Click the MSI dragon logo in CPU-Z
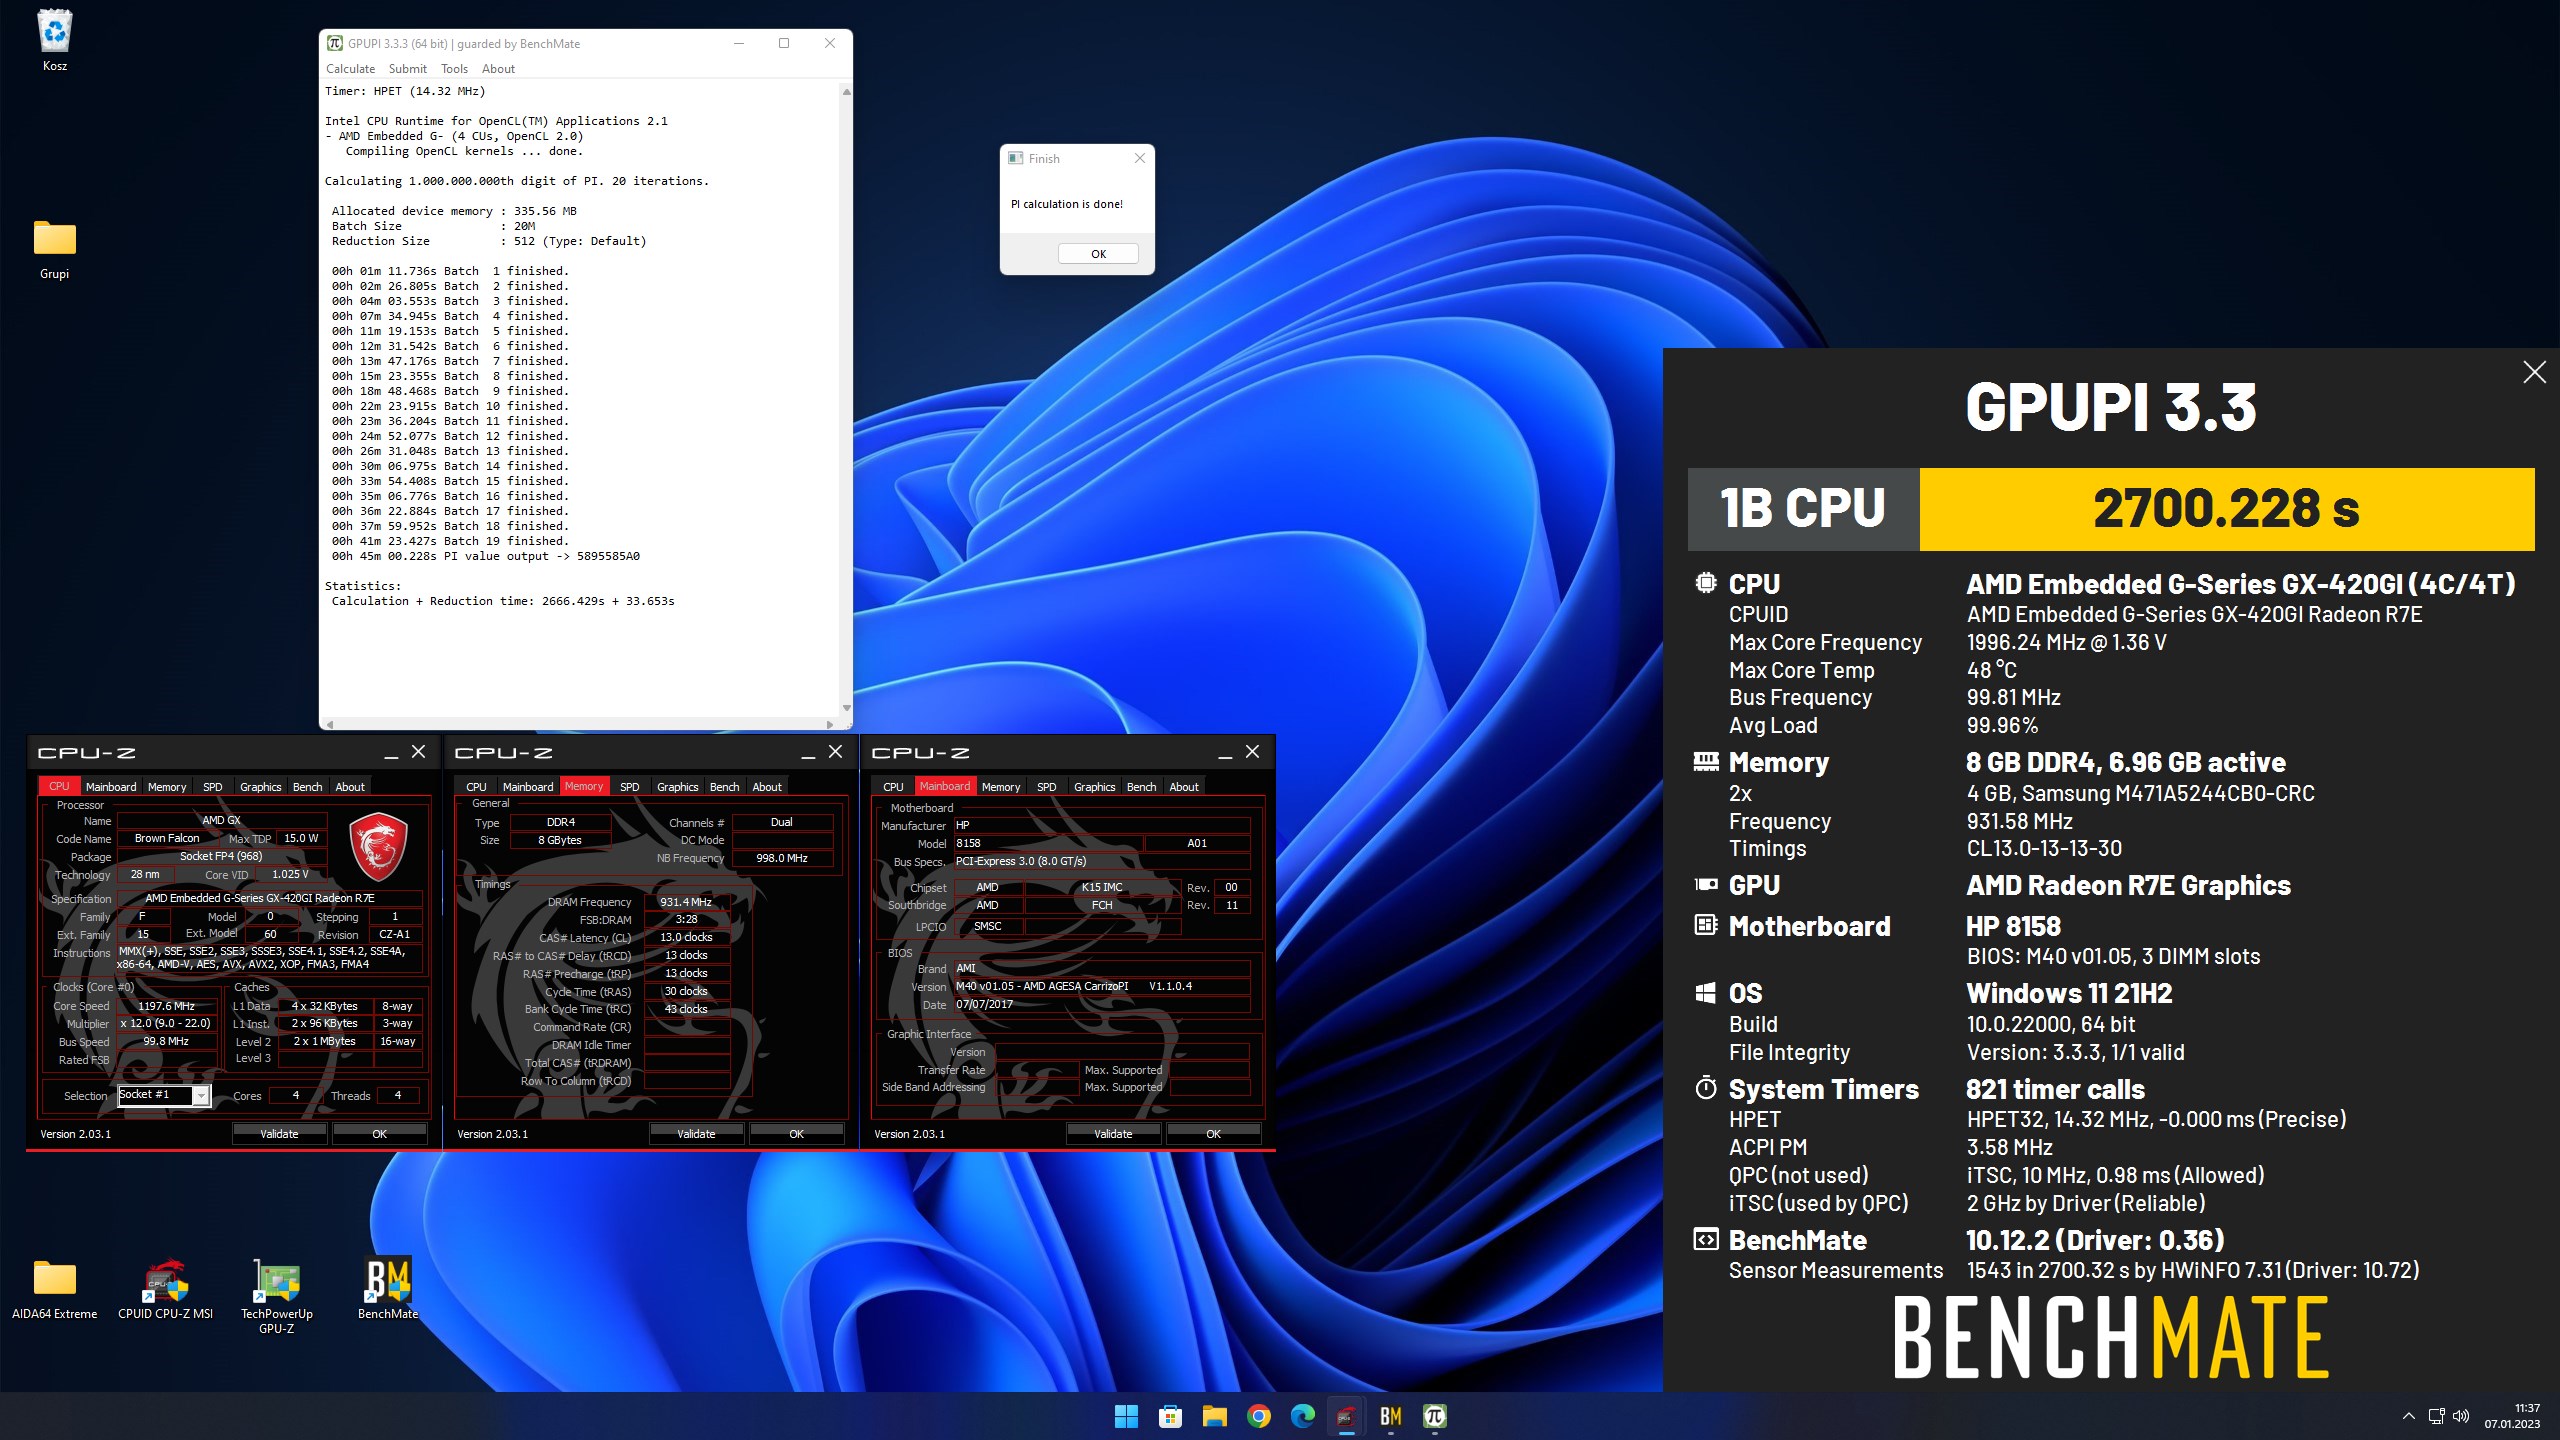The width and height of the screenshot is (2560, 1440). (x=378, y=846)
